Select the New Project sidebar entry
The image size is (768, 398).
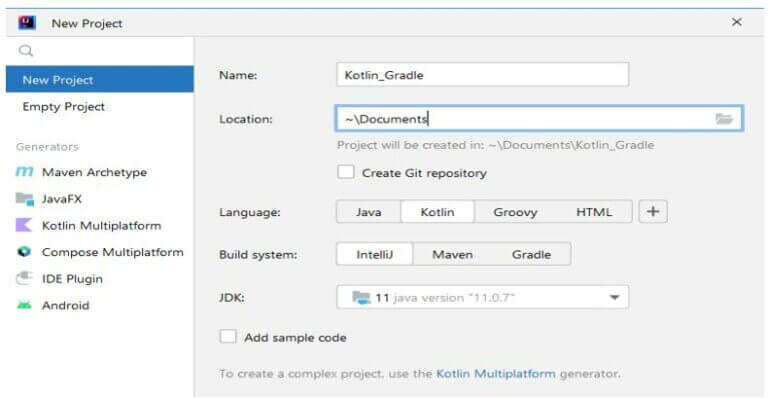(x=100, y=79)
